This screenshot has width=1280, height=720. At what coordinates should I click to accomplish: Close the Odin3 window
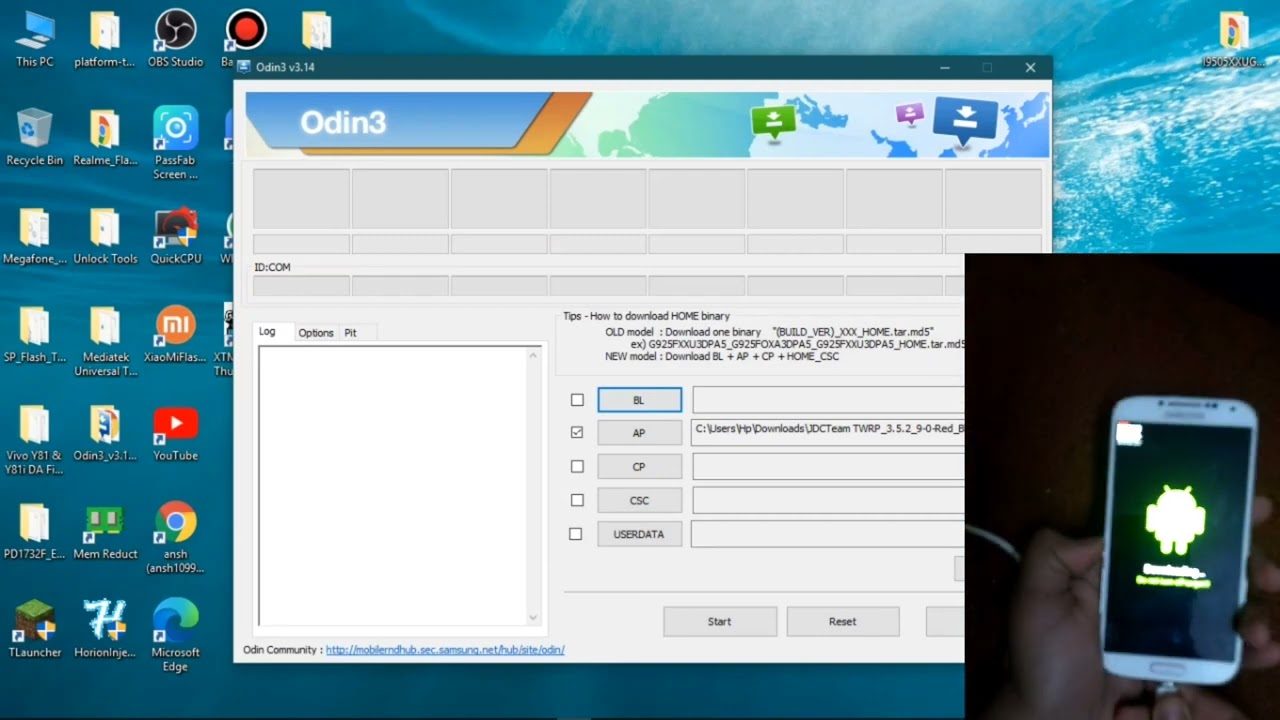pos(1030,68)
